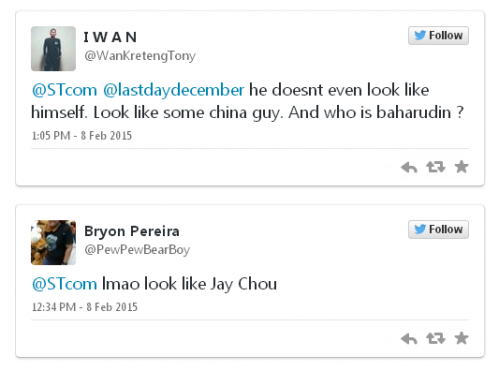
Task: Reply to Bryon Pereira's tweet
Action: tap(409, 339)
